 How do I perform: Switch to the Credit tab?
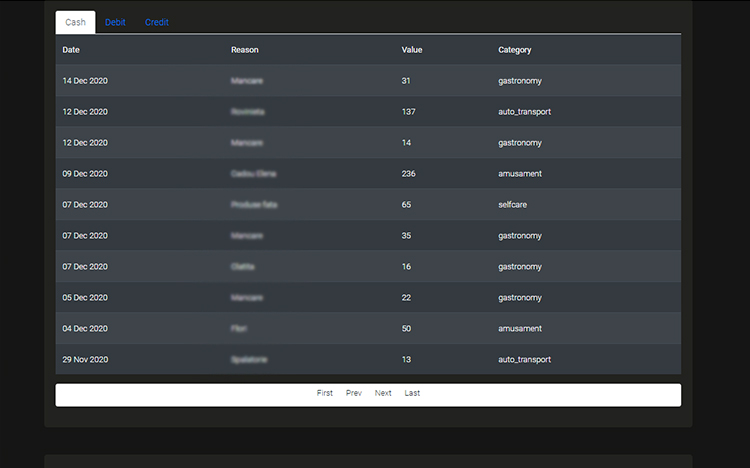pyautogui.click(x=157, y=22)
